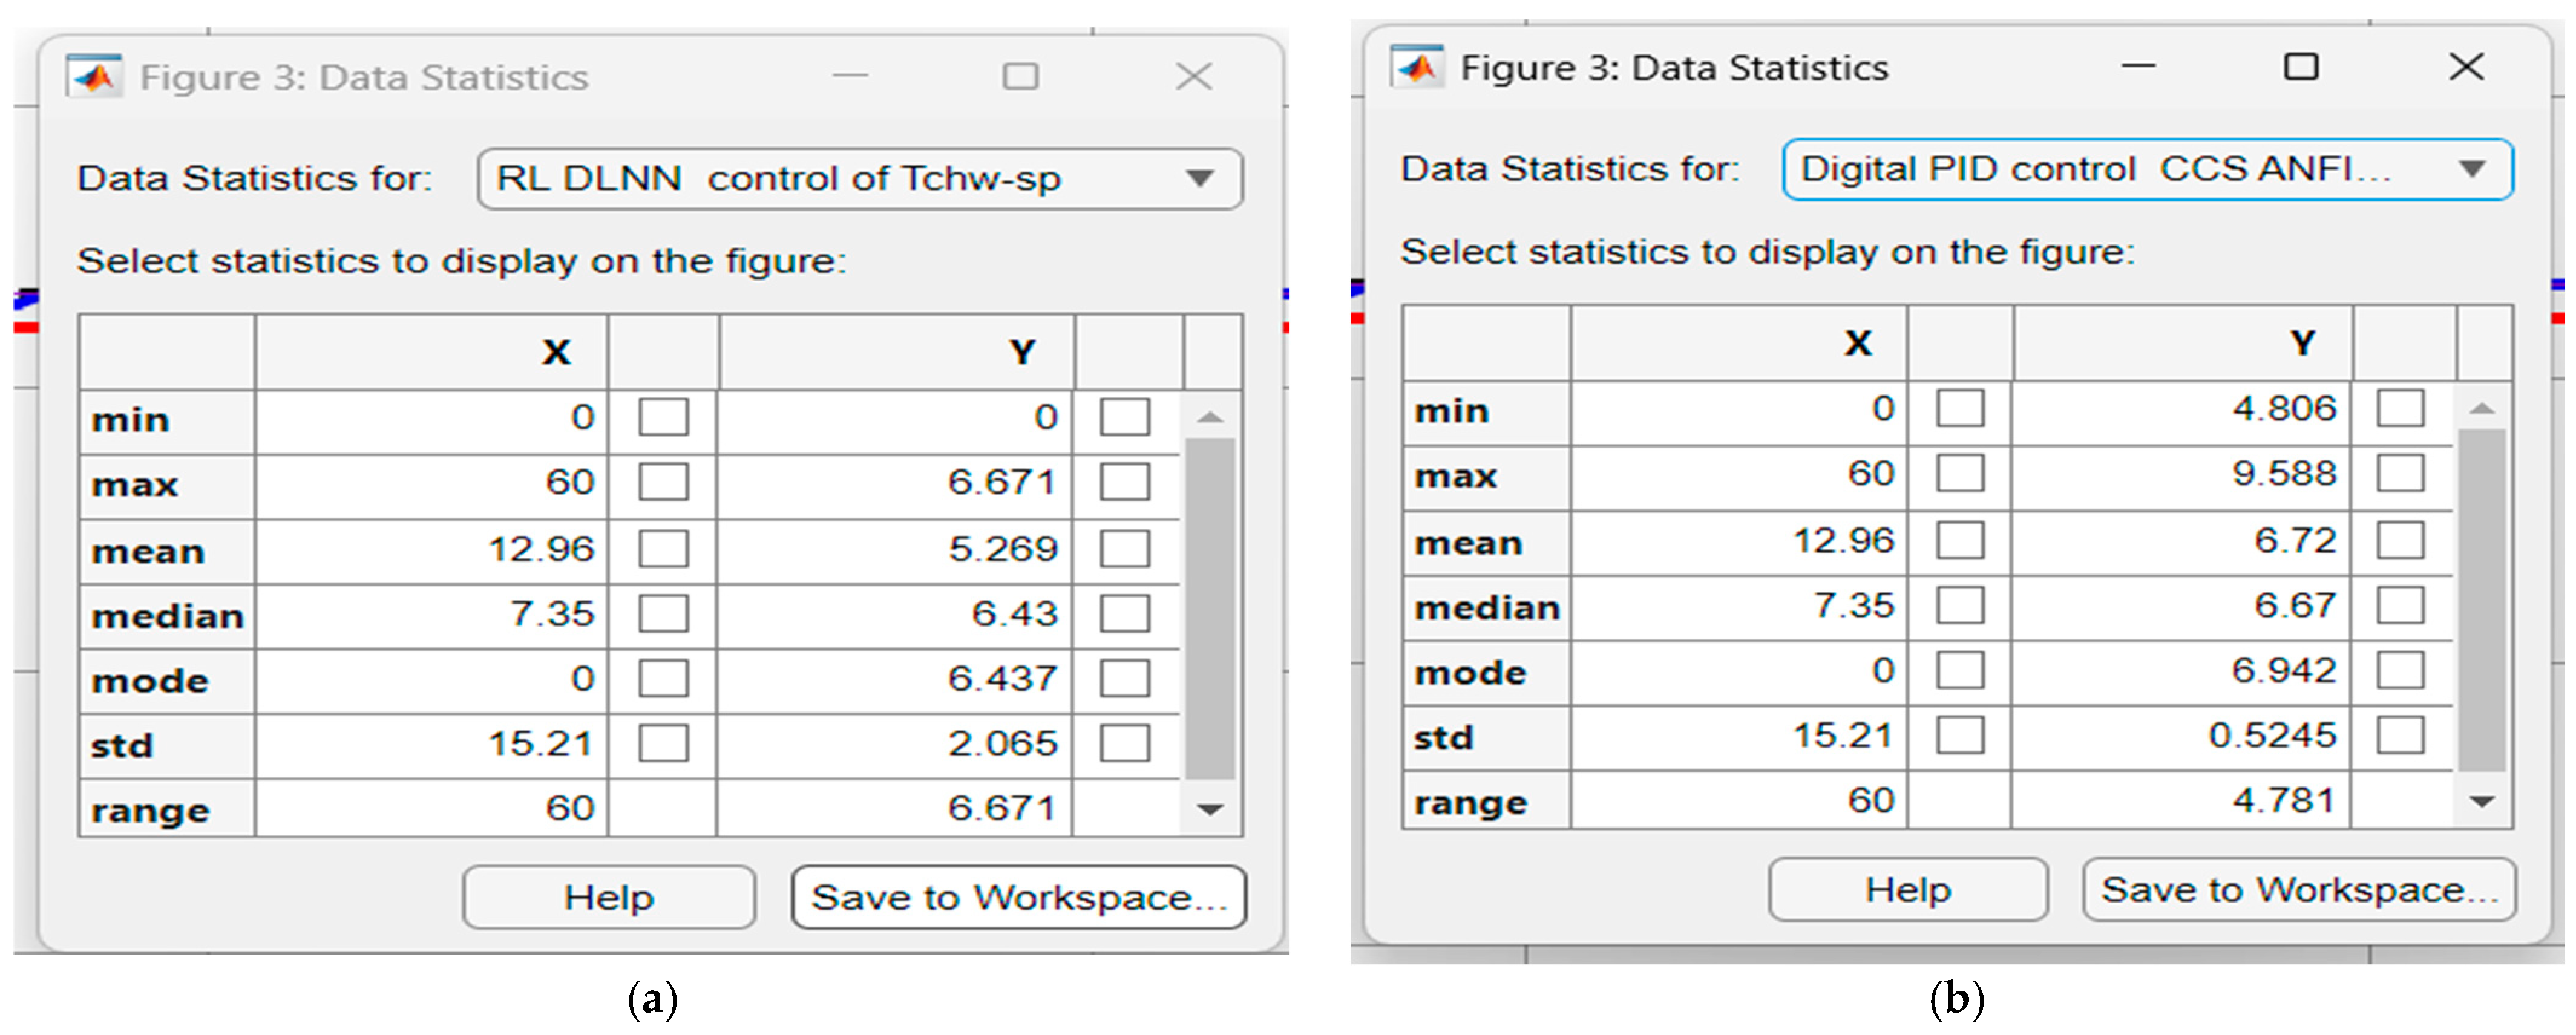The image size is (2576, 1035).
Task: Enable Y max 6.671 checkbox in left window
Action: [1124, 482]
